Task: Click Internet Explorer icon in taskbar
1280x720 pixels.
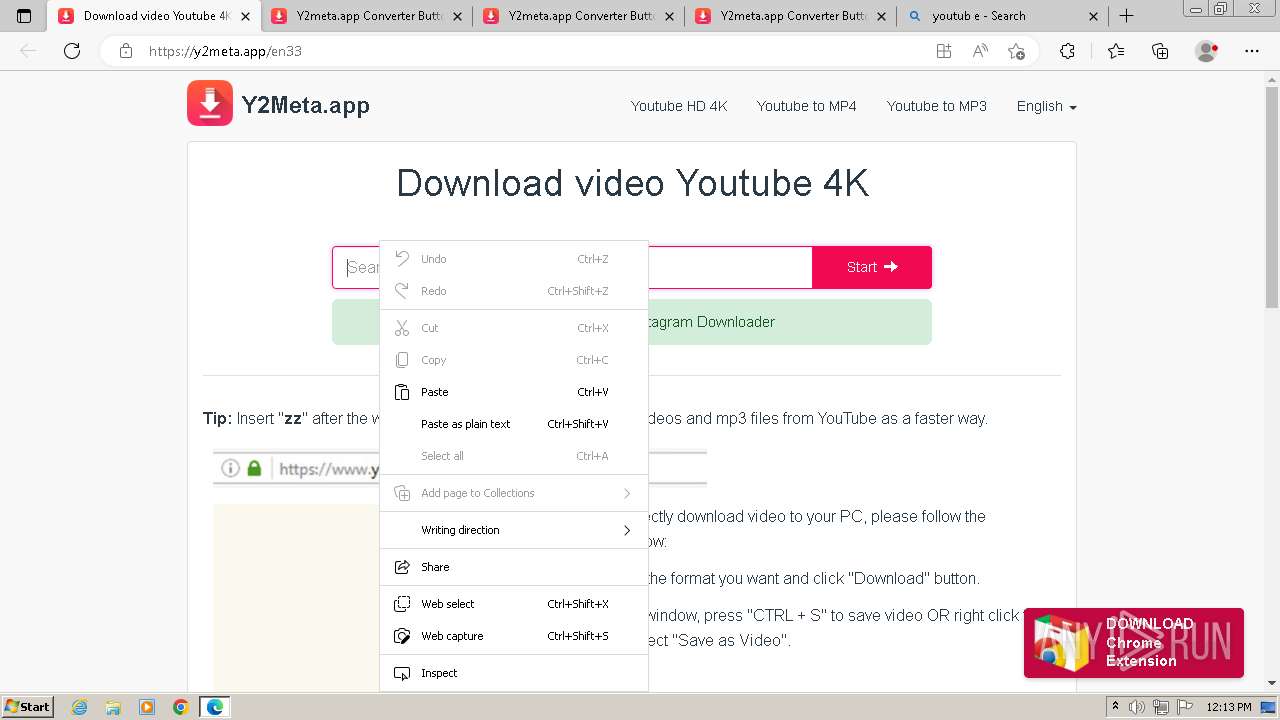Action: click(x=79, y=707)
